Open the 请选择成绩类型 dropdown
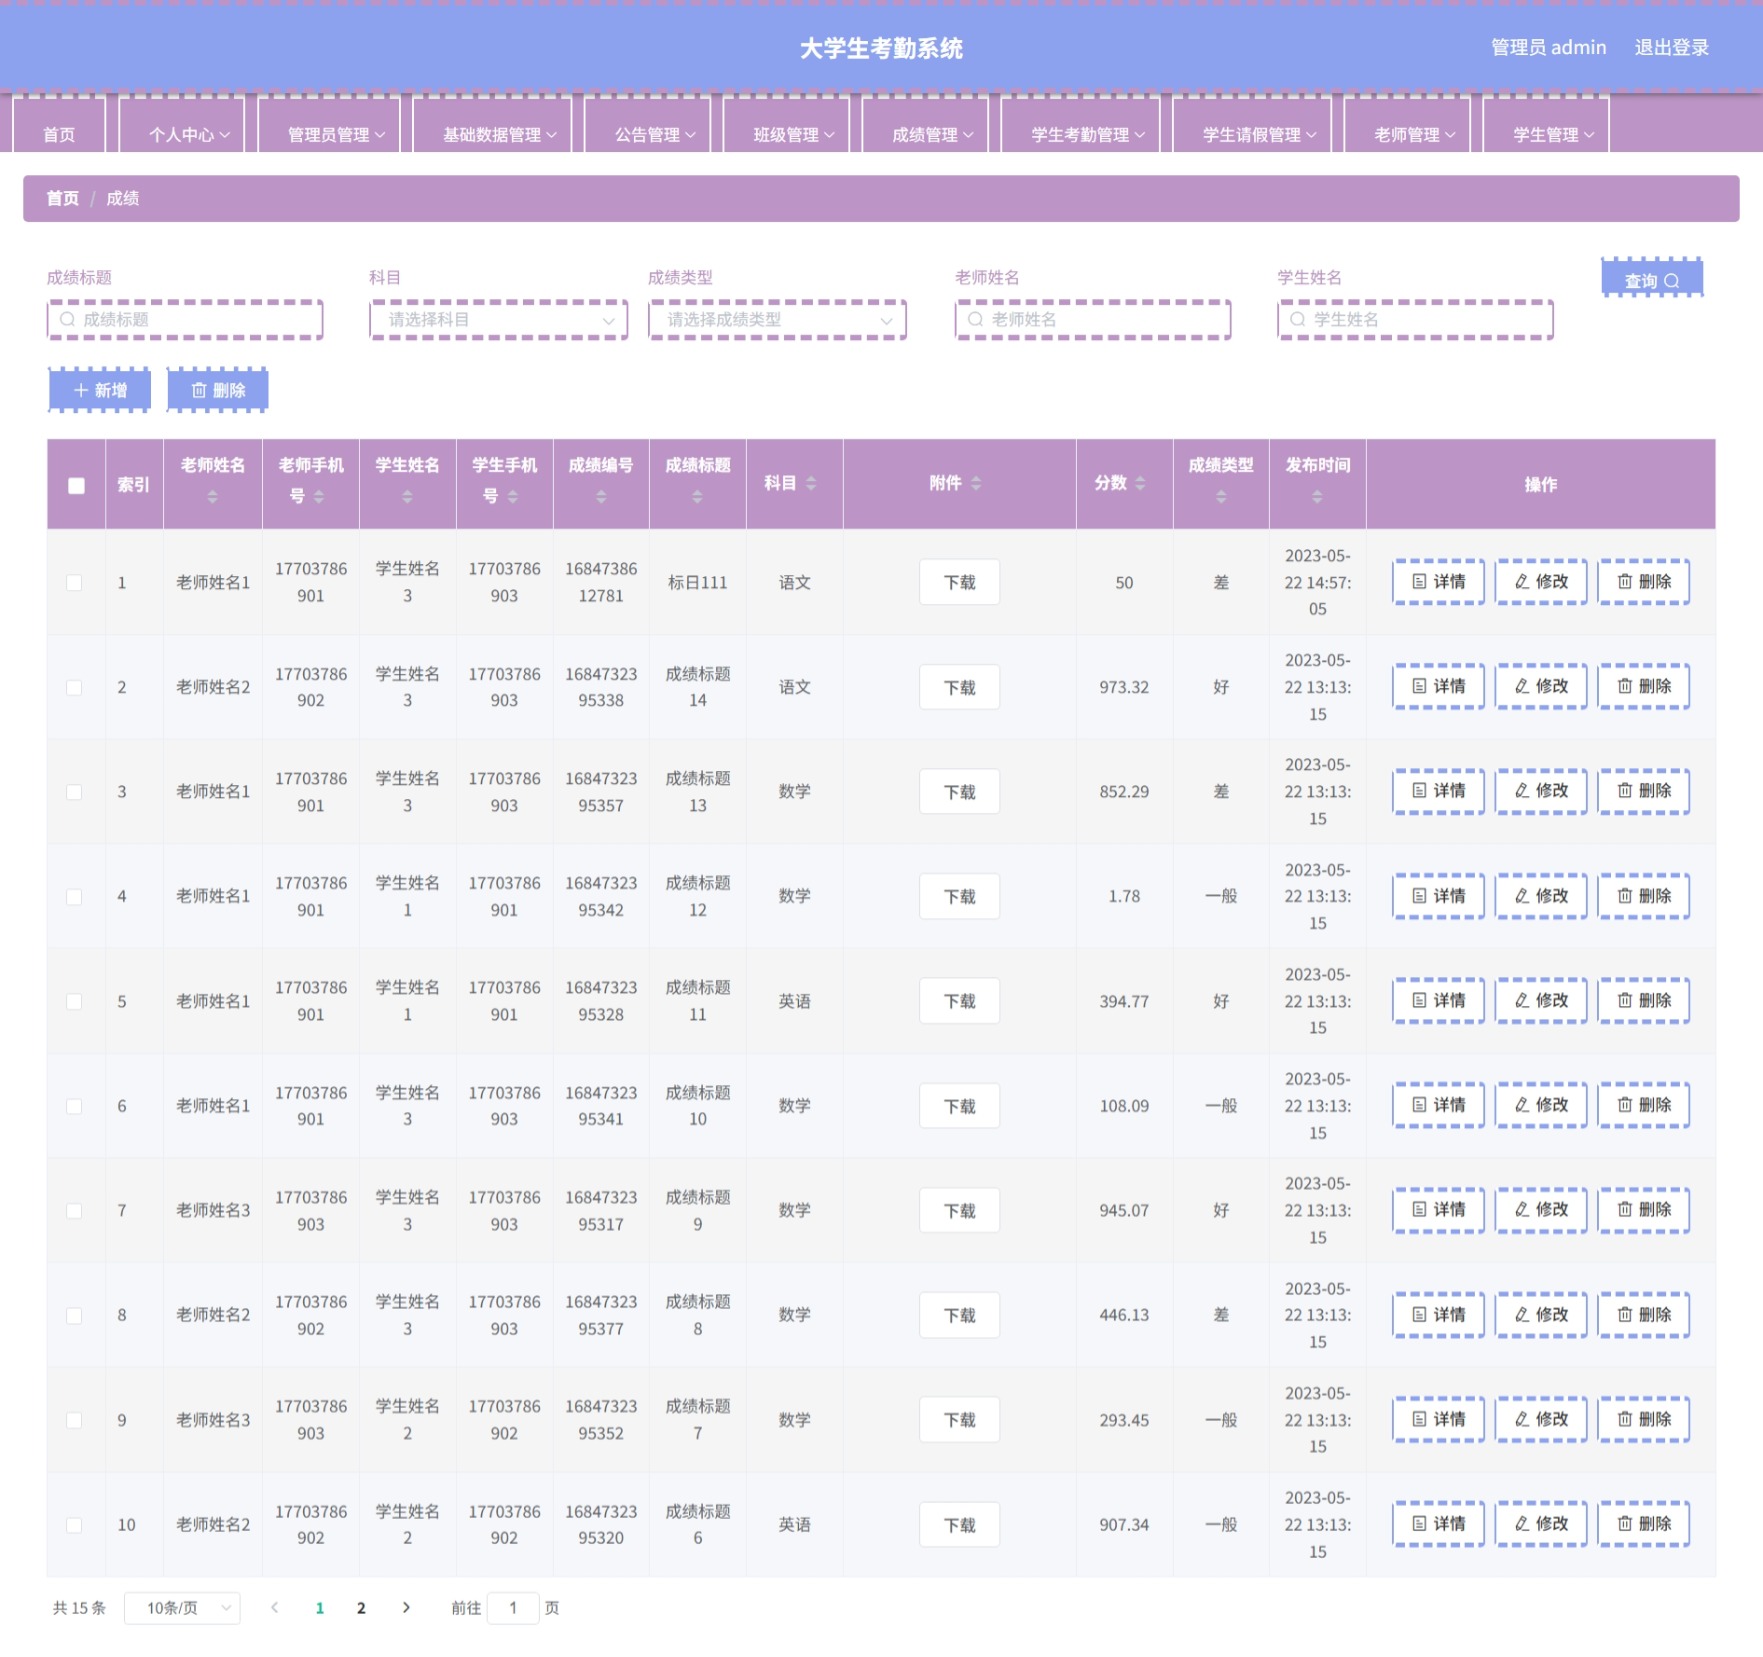1763x1657 pixels. (777, 320)
